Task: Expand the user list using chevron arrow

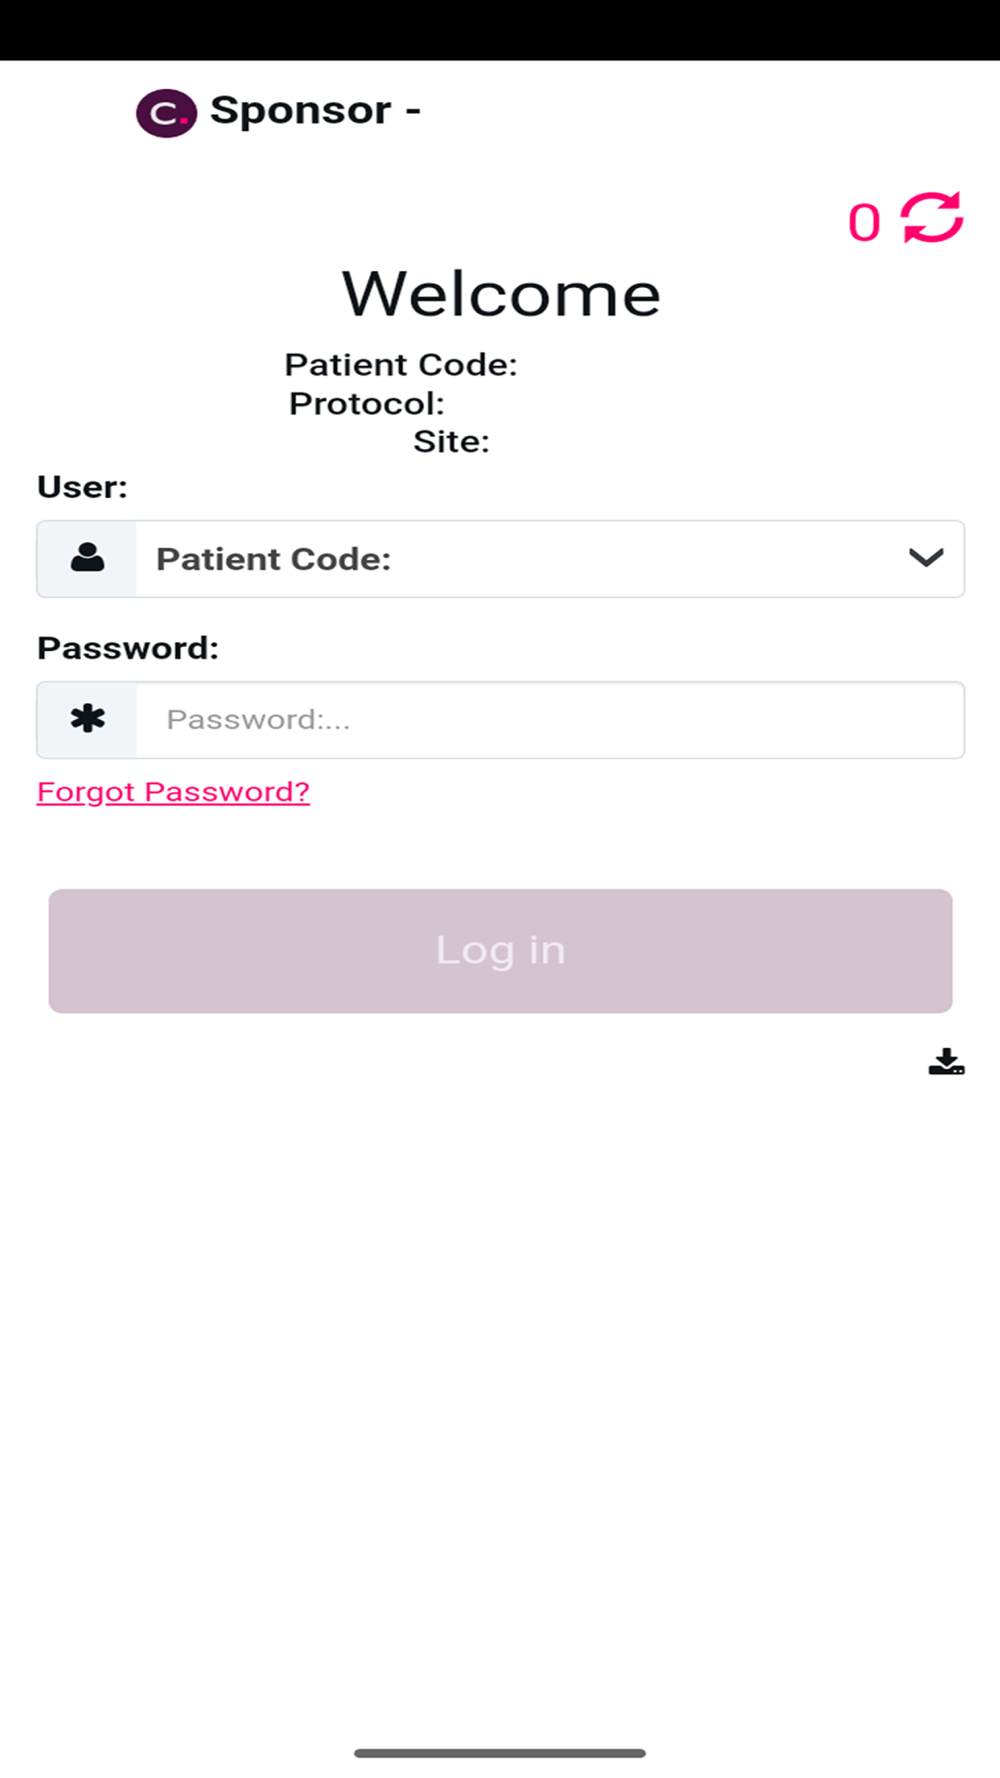Action: [926, 558]
